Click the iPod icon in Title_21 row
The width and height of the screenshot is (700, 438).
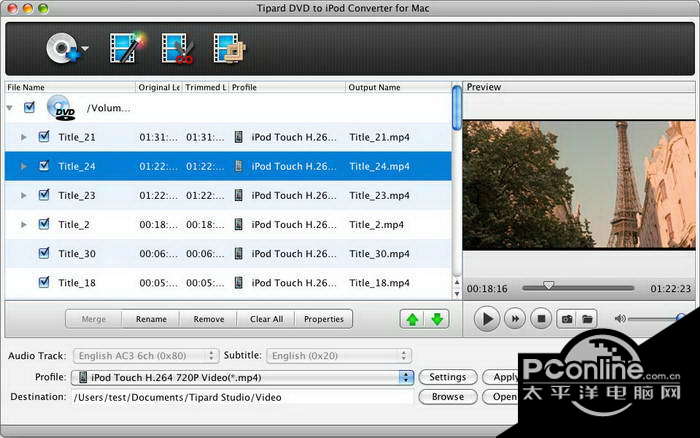239,137
